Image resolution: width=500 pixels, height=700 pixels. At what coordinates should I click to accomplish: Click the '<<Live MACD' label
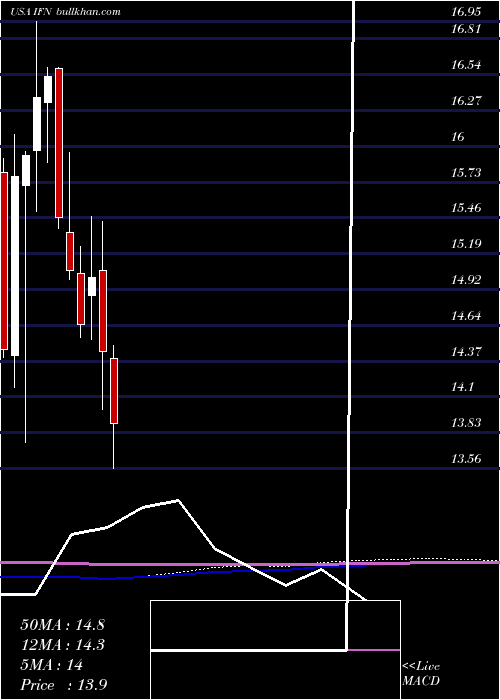click(421, 673)
